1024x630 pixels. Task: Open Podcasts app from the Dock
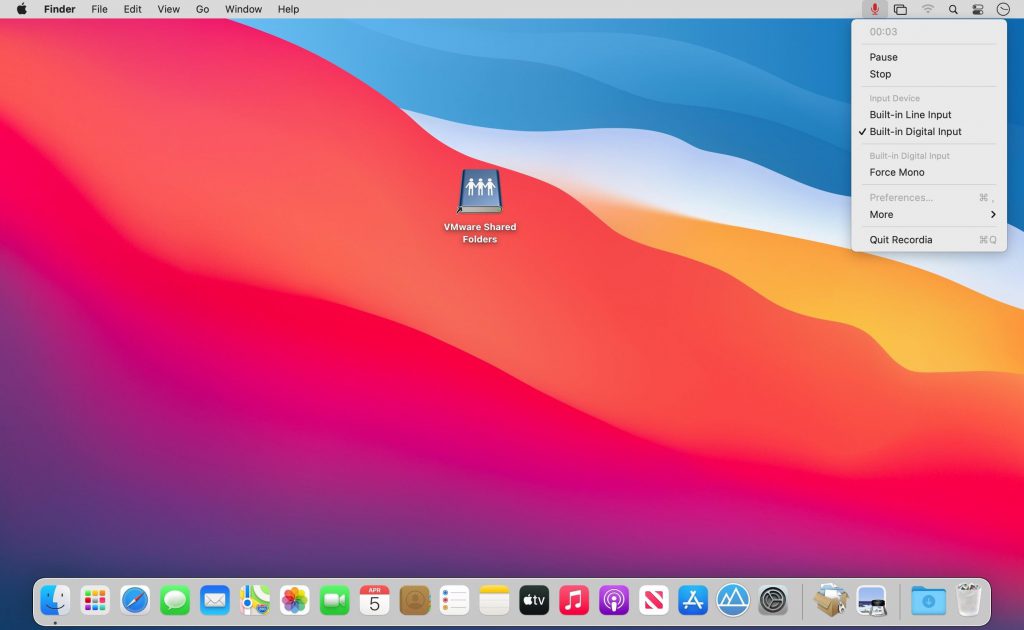pyautogui.click(x=614, y=600)
